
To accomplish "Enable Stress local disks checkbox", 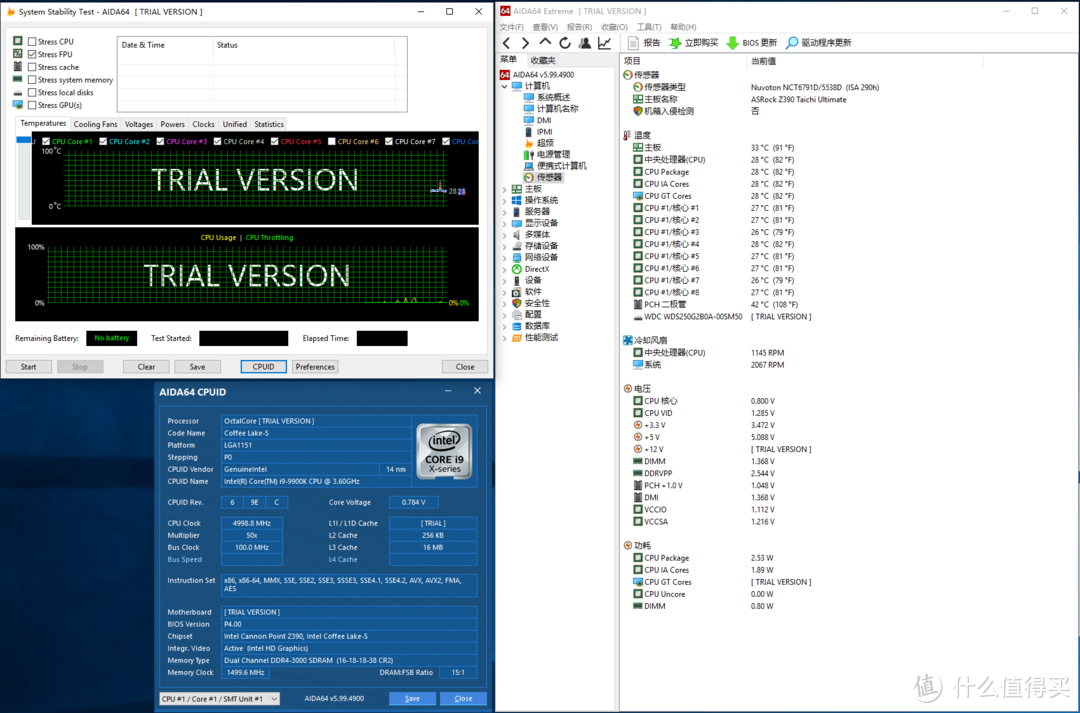I will [x=32, y=92].
